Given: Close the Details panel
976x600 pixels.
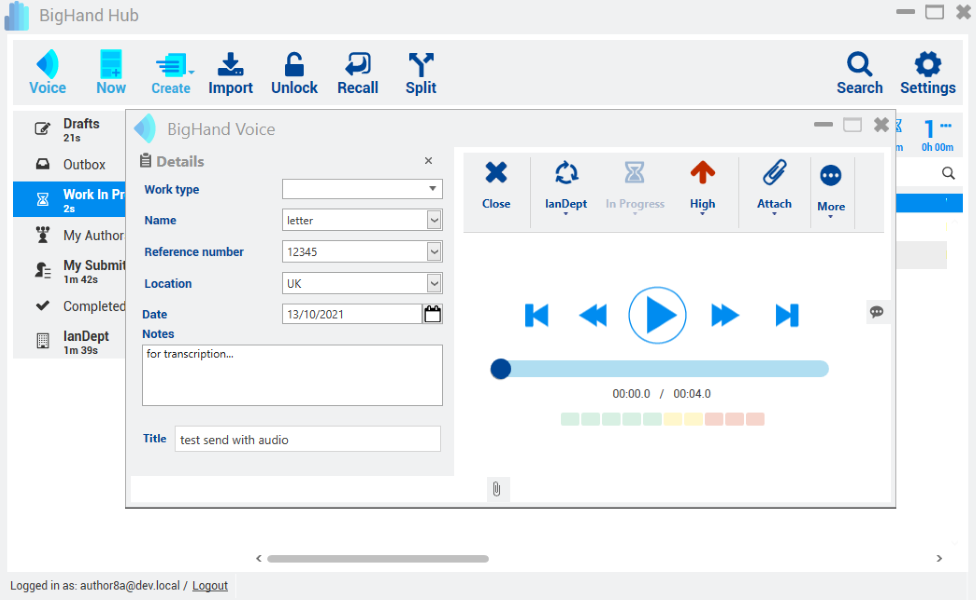Looking at the screenshot, I should [428, 161].
